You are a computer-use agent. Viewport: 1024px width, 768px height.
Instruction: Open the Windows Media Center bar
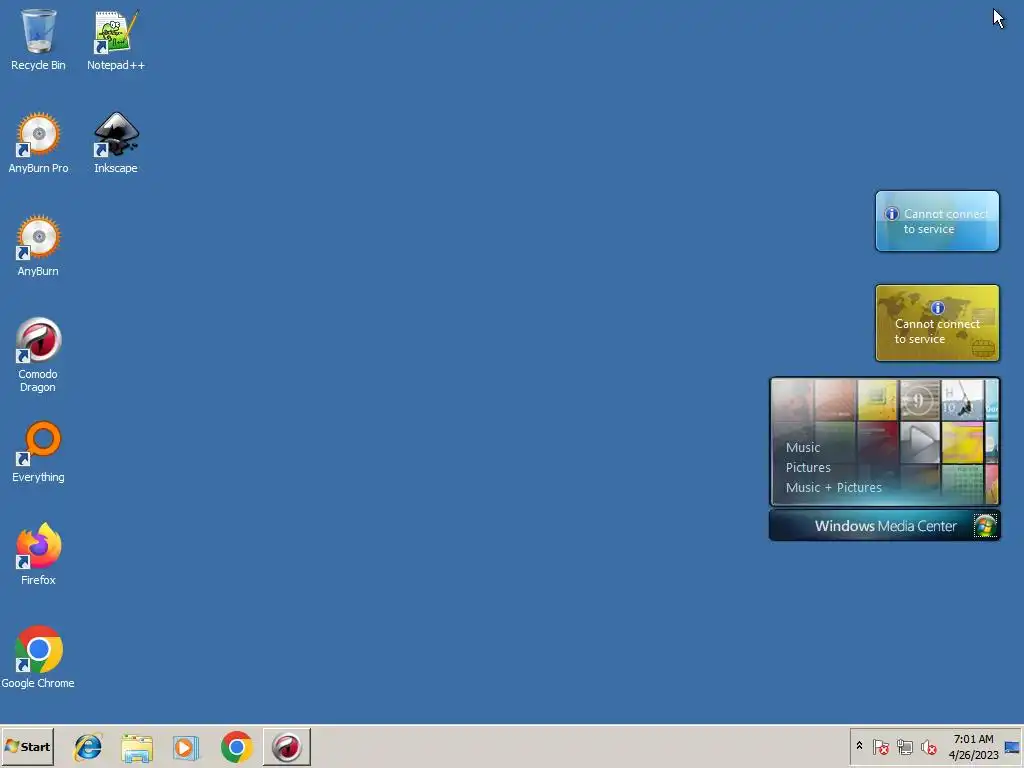[884, 526]
